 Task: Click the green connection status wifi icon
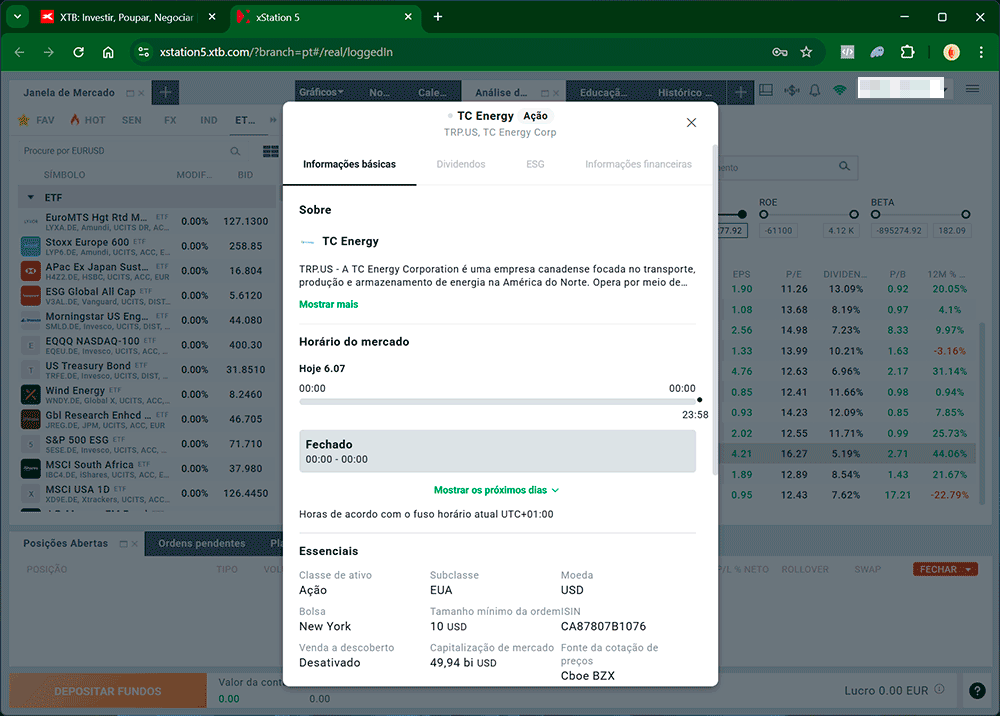[x=839, y=91]
